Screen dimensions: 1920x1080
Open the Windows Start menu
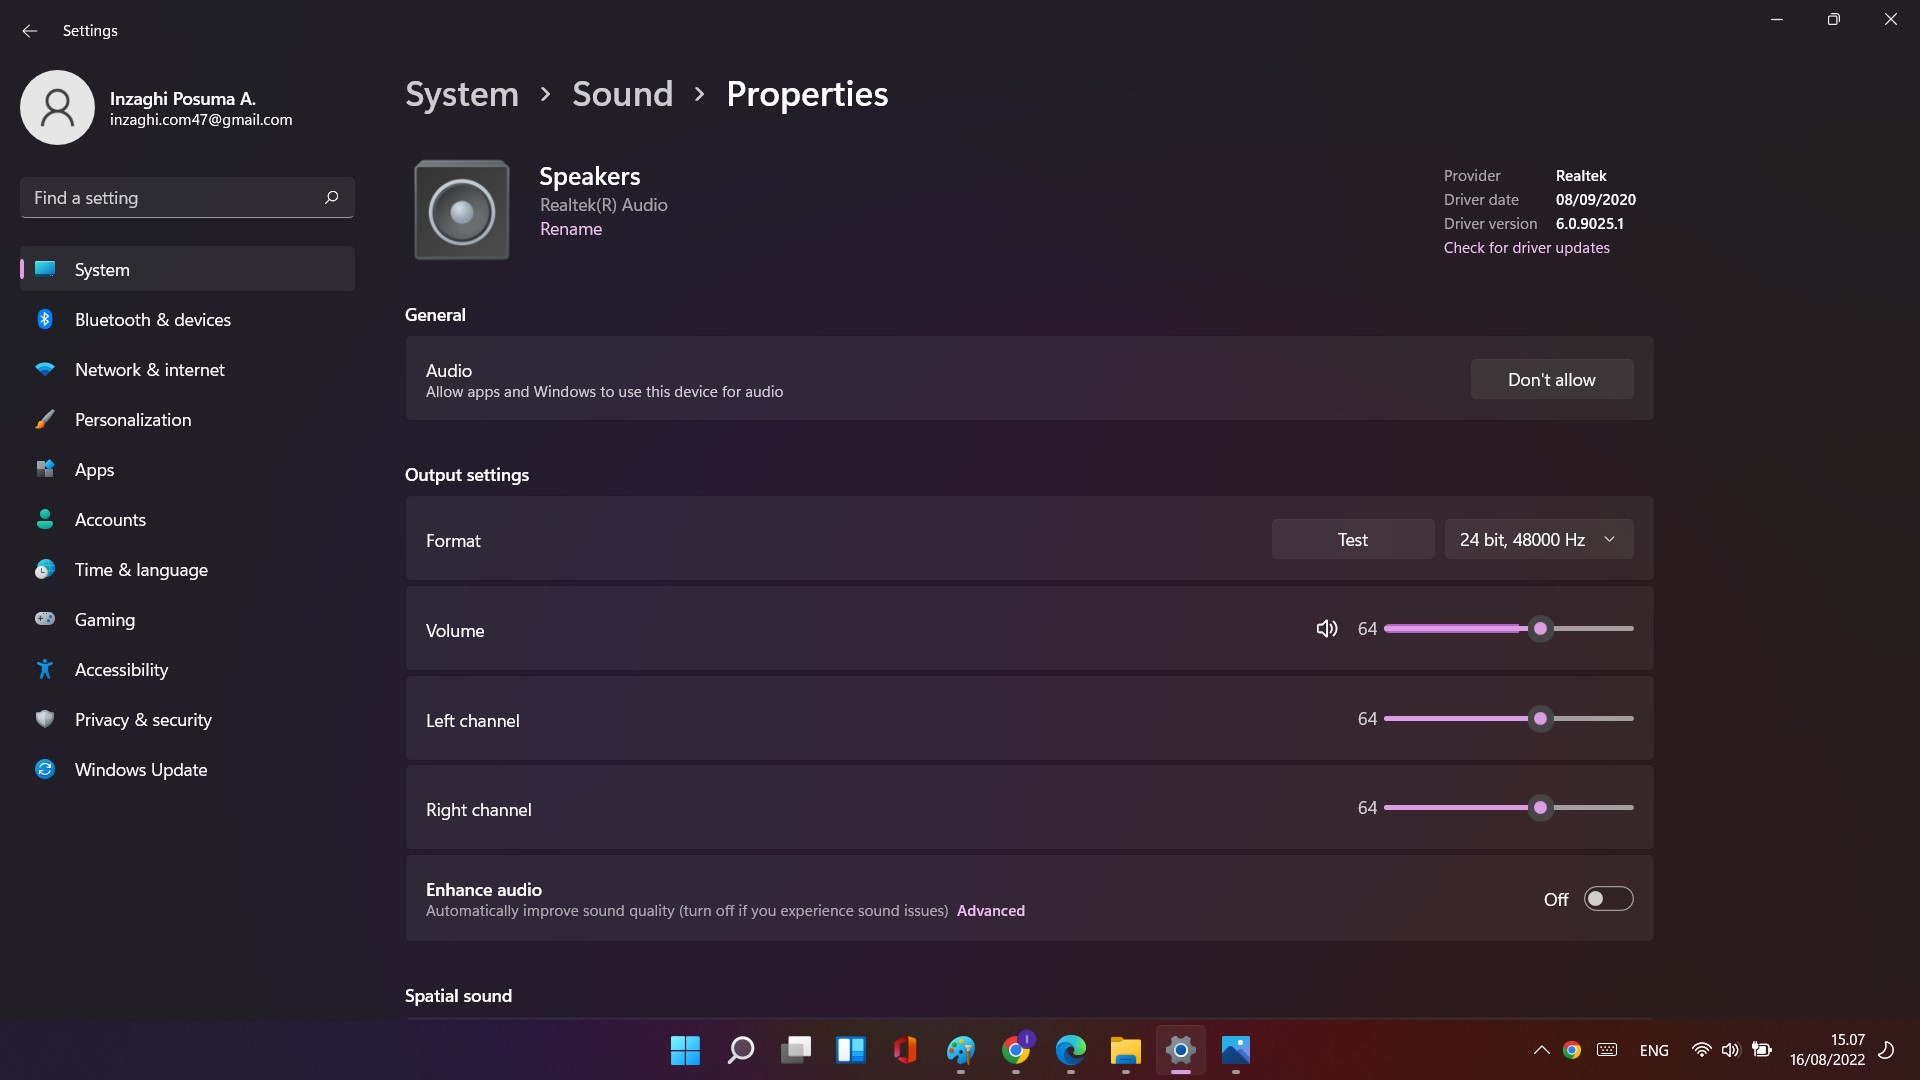pos(685,1050)
